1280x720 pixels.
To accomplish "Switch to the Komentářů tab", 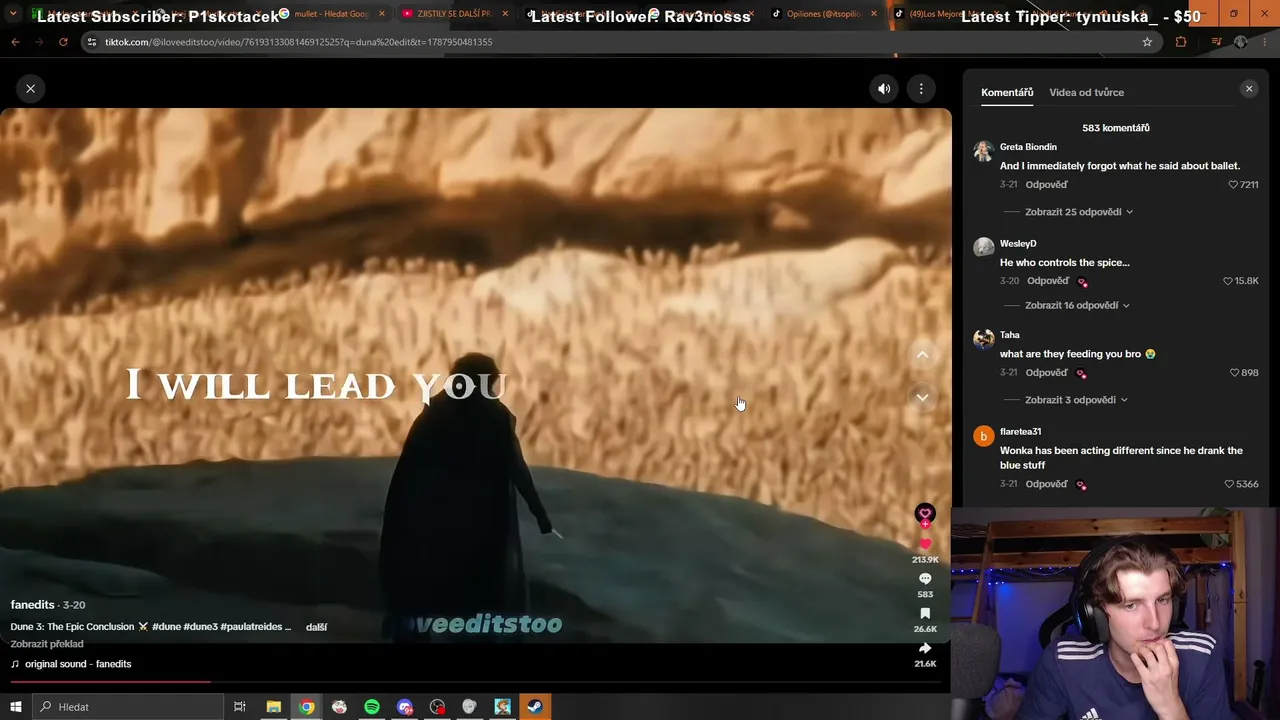I will click(1007, 92).
